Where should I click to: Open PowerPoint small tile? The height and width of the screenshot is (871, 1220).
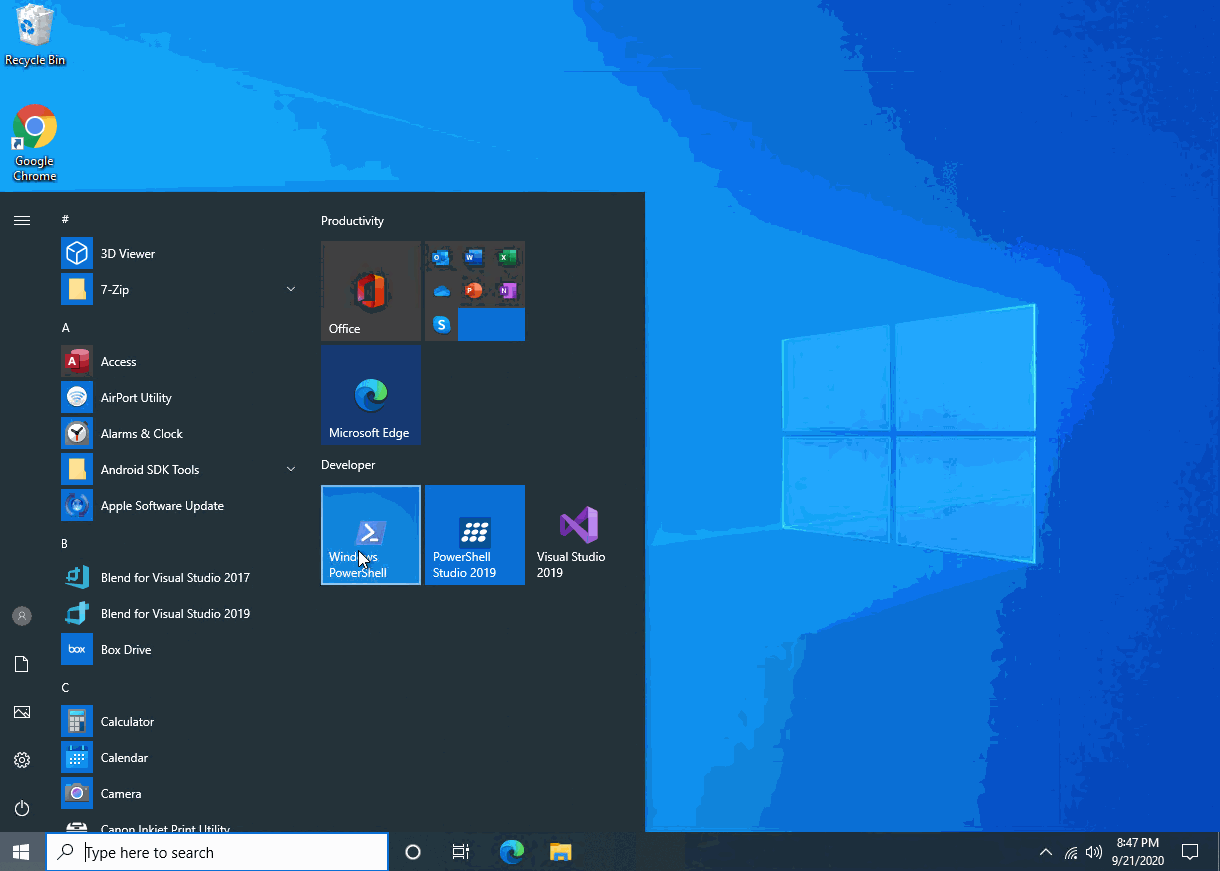tap(474, 291)
